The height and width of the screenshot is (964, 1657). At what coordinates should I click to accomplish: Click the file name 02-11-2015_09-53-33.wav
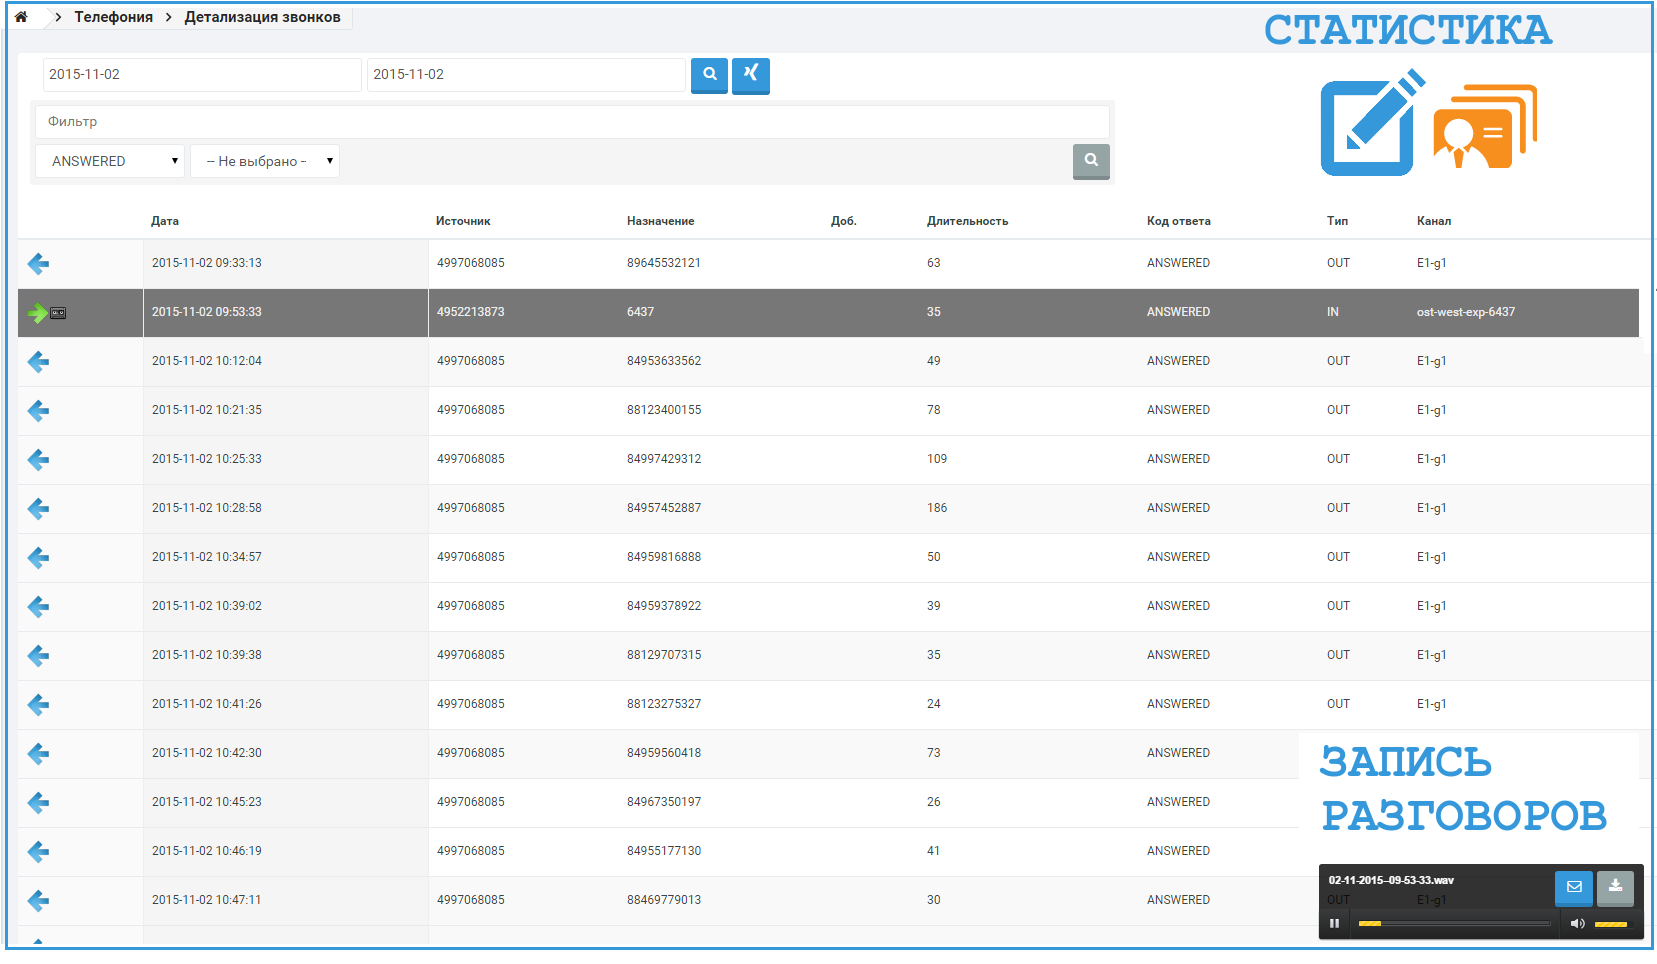click(x=1391, y=880)
